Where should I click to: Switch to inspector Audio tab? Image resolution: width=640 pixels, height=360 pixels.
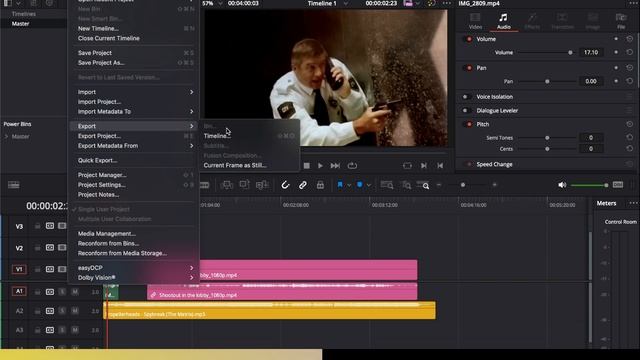pyautogui.click(x=504, y=21)
